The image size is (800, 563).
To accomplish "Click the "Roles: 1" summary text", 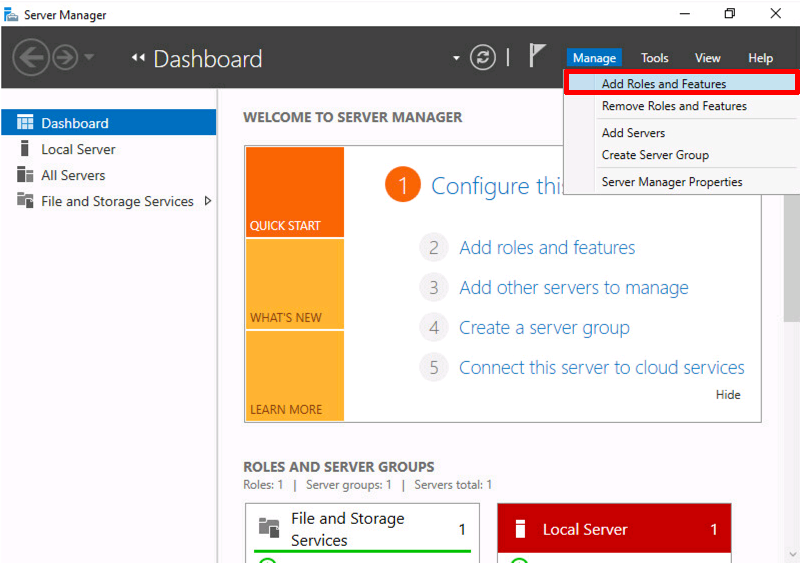I will coord(263,485).
